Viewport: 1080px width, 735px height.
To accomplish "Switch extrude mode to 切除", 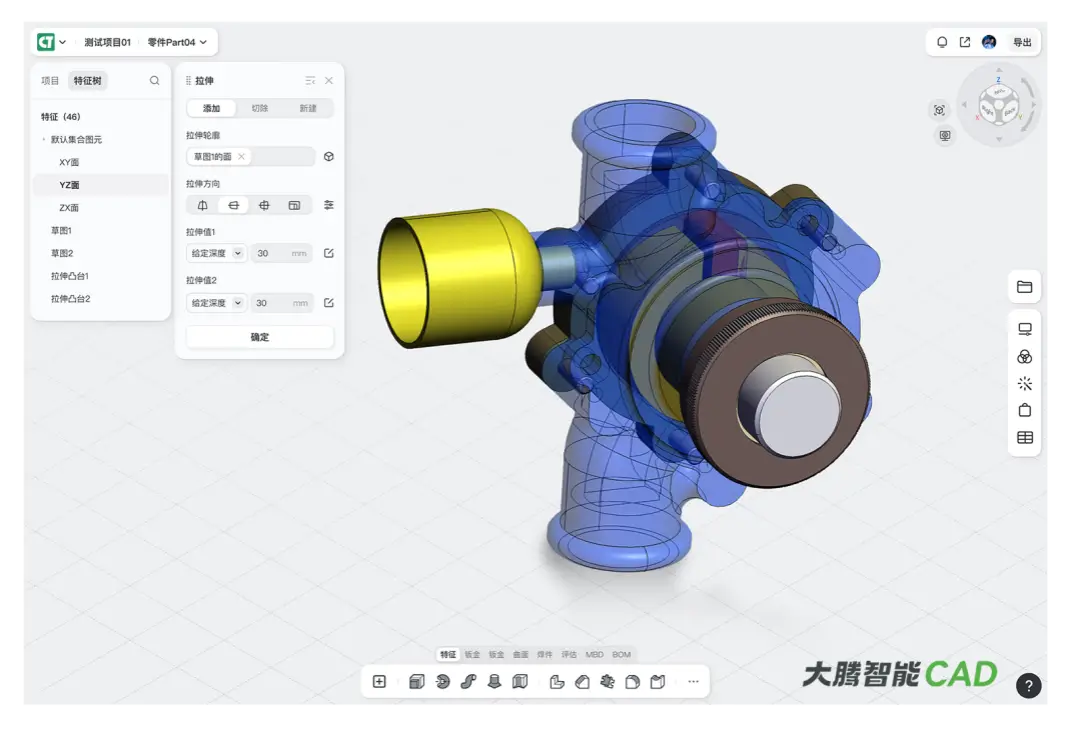I will click(x=261, y=107).
